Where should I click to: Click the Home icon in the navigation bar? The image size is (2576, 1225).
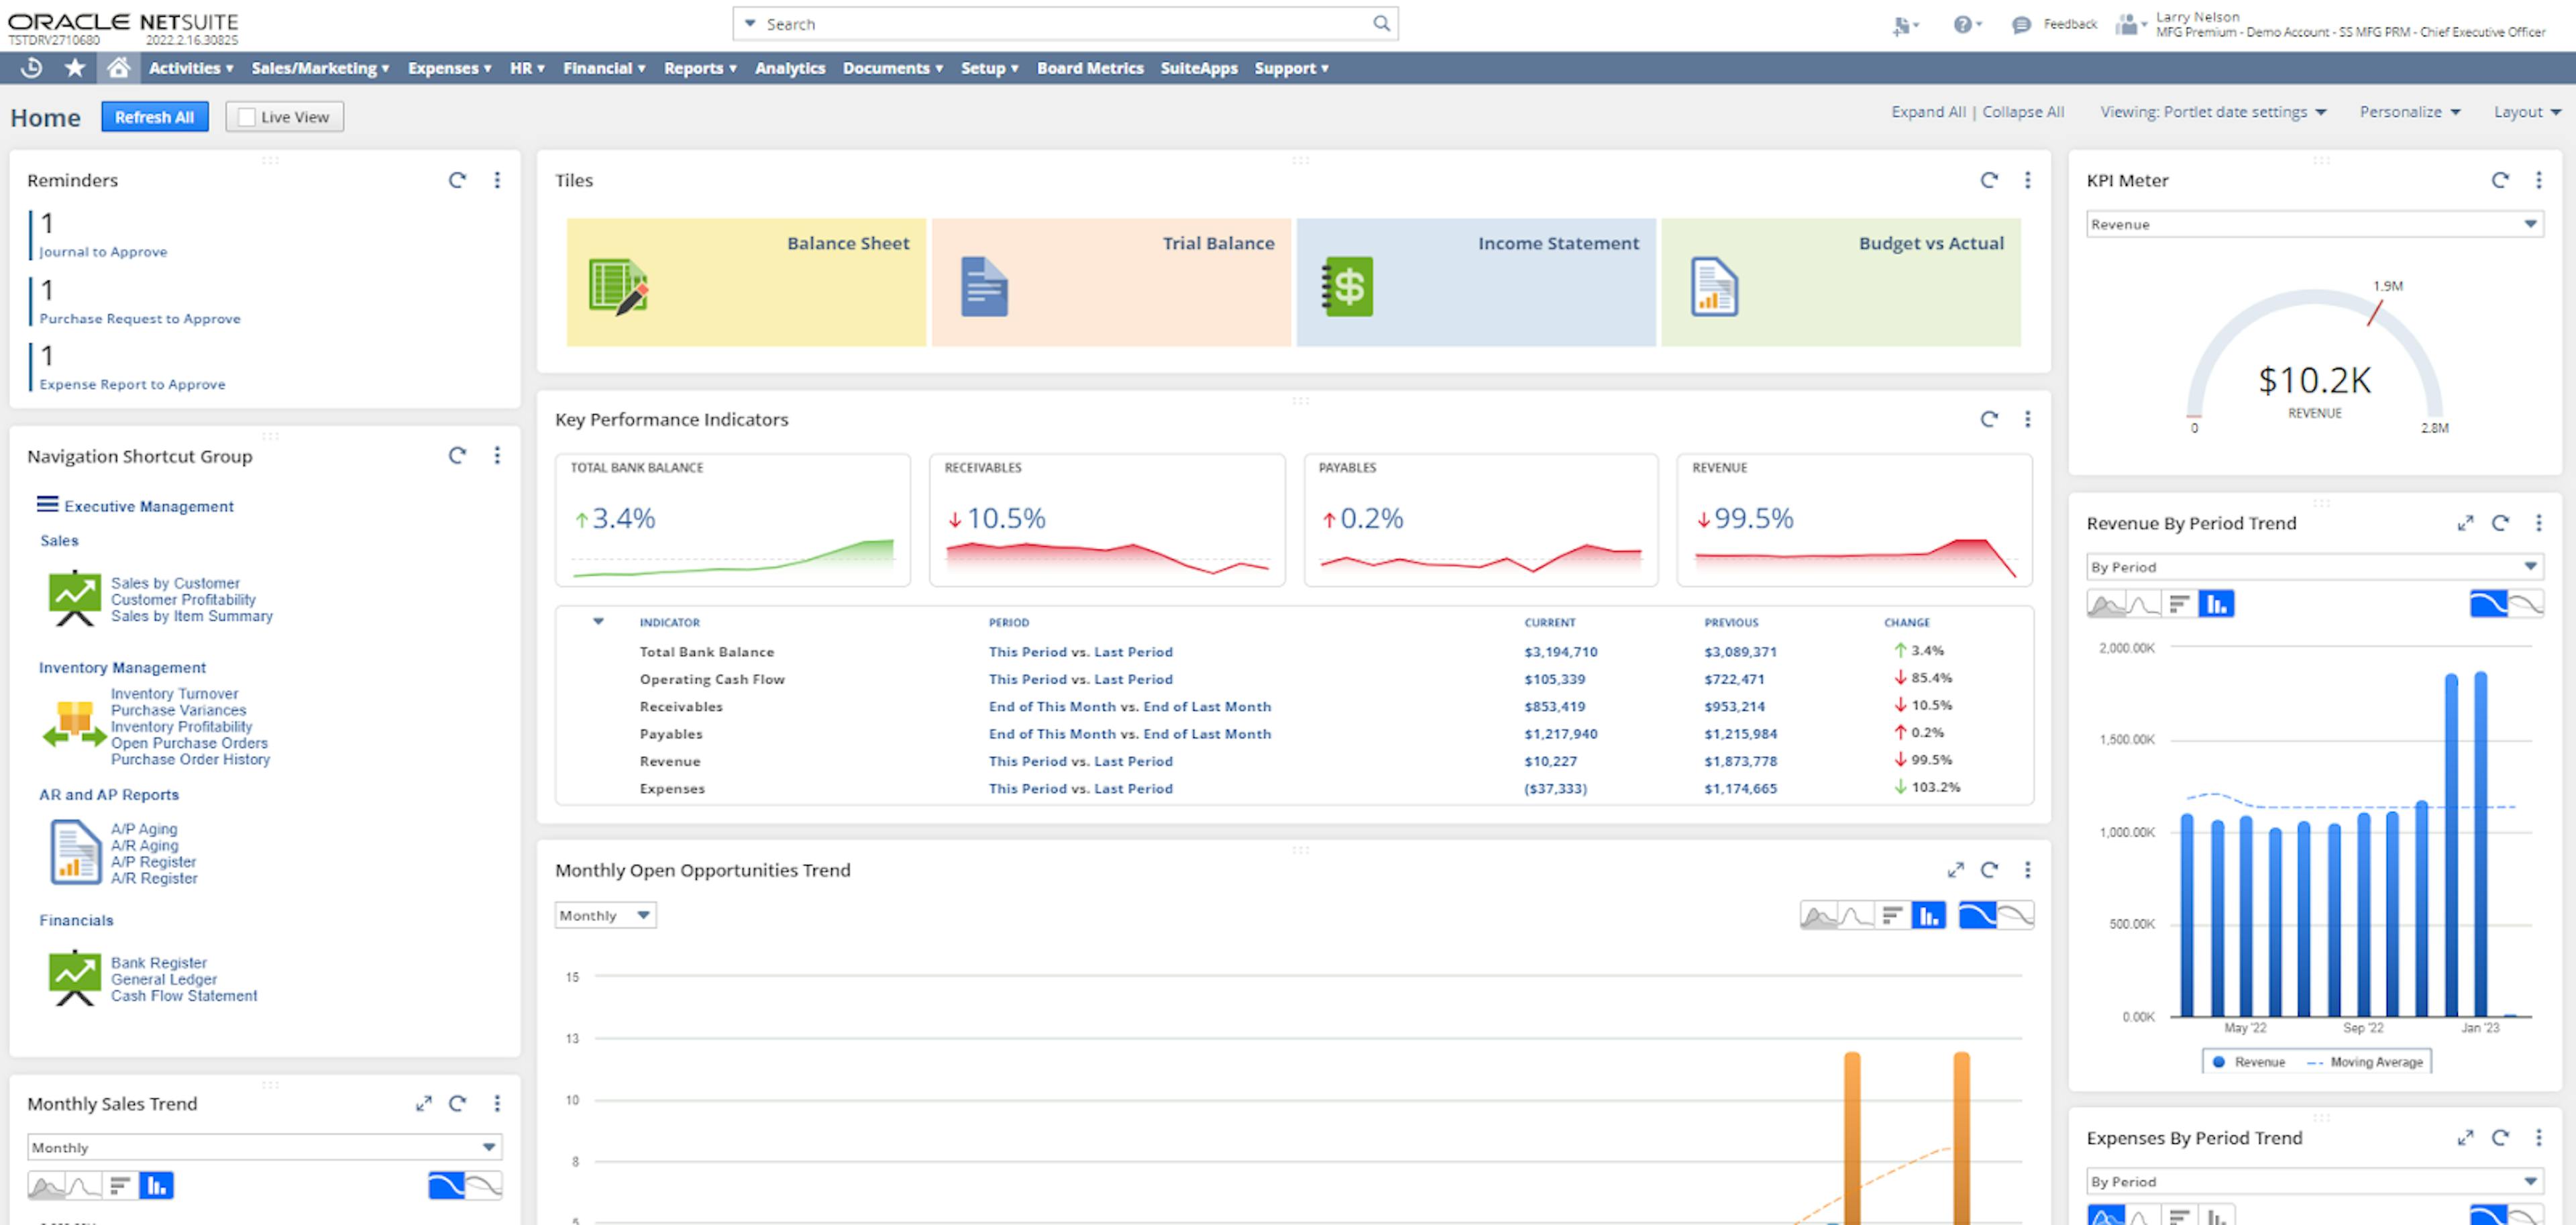[118, 68]
